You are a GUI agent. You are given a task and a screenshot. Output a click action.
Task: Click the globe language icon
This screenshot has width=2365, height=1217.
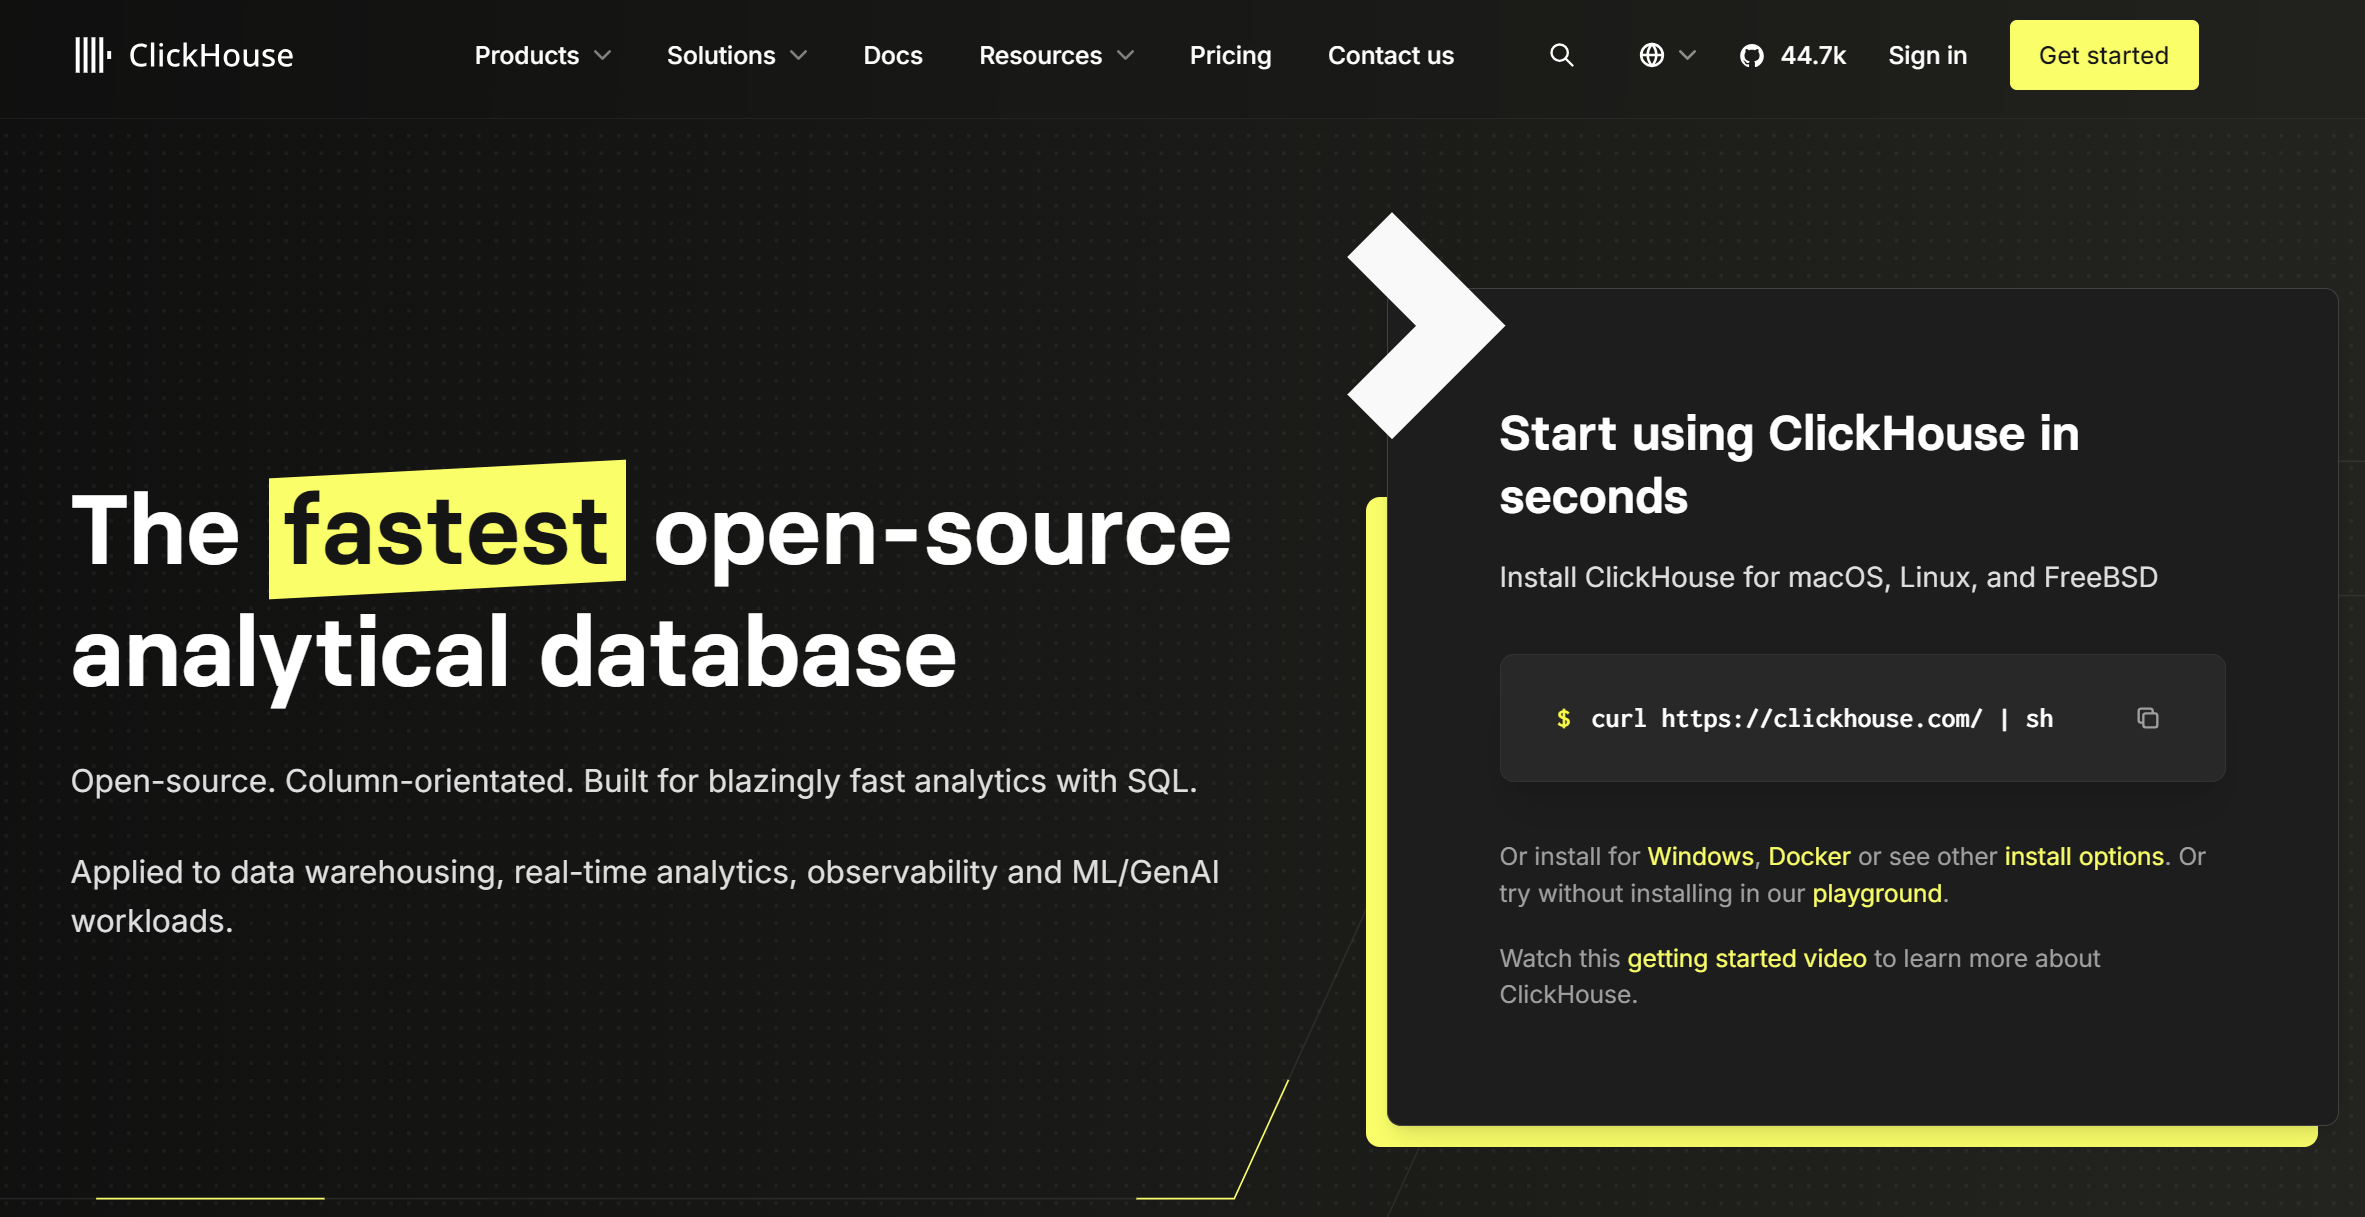(1652, 55)
